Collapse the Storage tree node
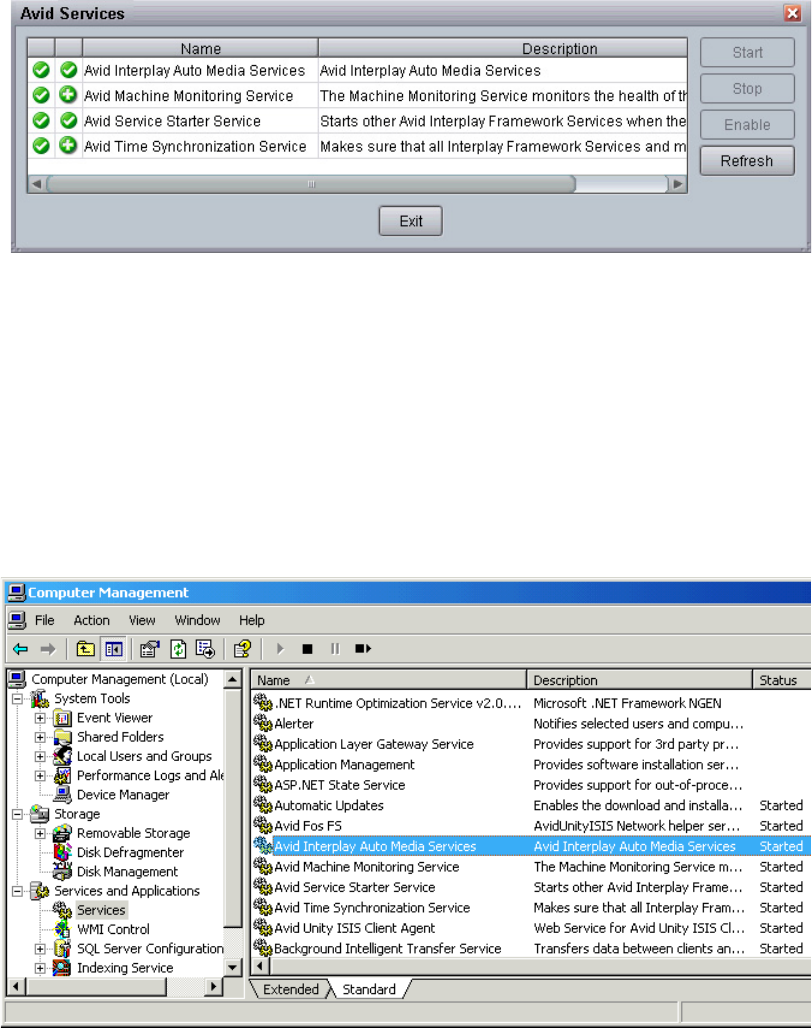This screenshot has width=812, height=1028. tap(18, 814)
